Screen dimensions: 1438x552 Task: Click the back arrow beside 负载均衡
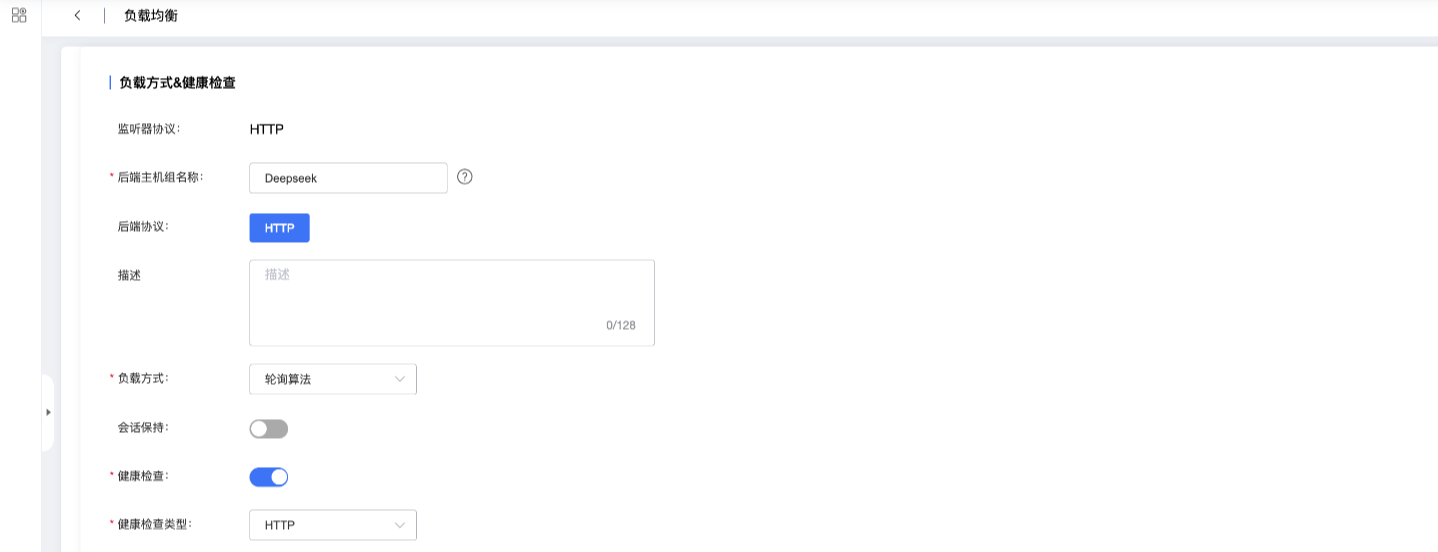pyautogui.click(x=77, y=16)
